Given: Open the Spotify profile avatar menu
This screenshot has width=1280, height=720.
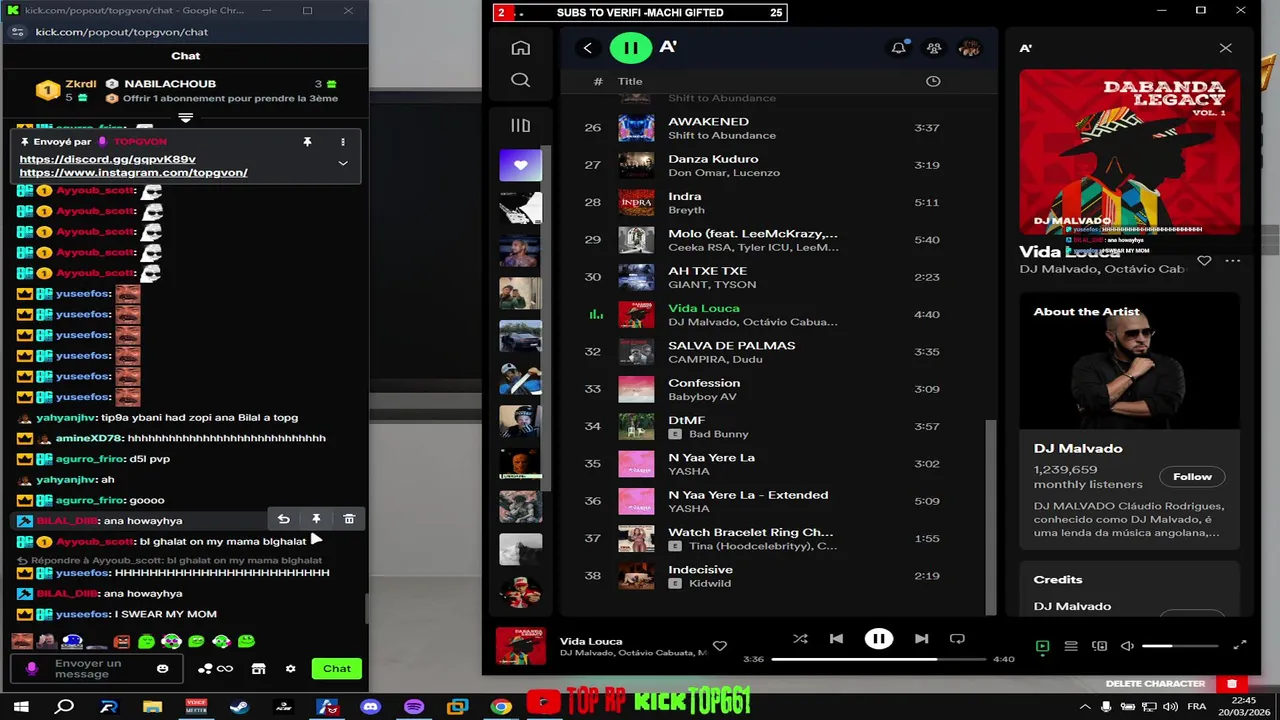Looking at the screenshot, I should tap(968, 48).
